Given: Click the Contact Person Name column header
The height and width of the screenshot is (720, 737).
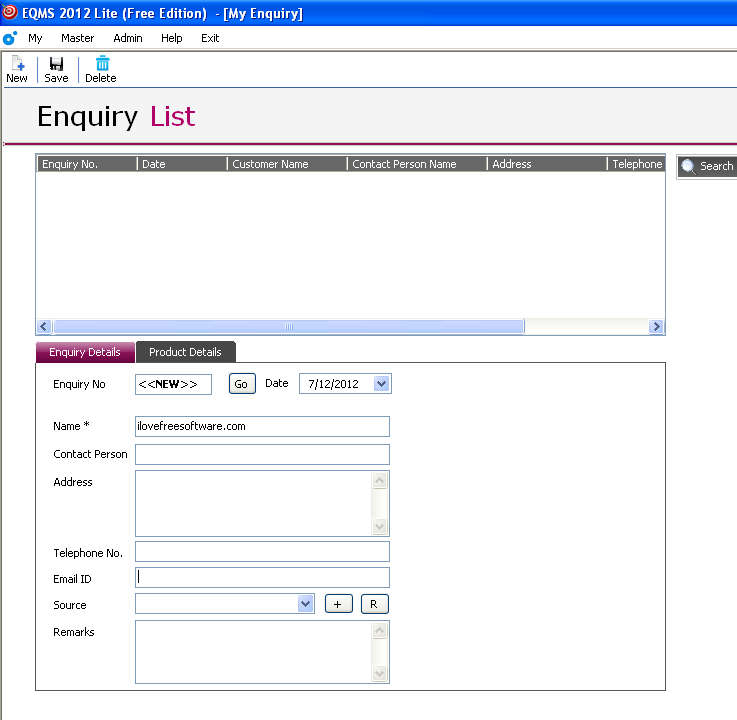Looking at the screenshot, I should 417,164.
